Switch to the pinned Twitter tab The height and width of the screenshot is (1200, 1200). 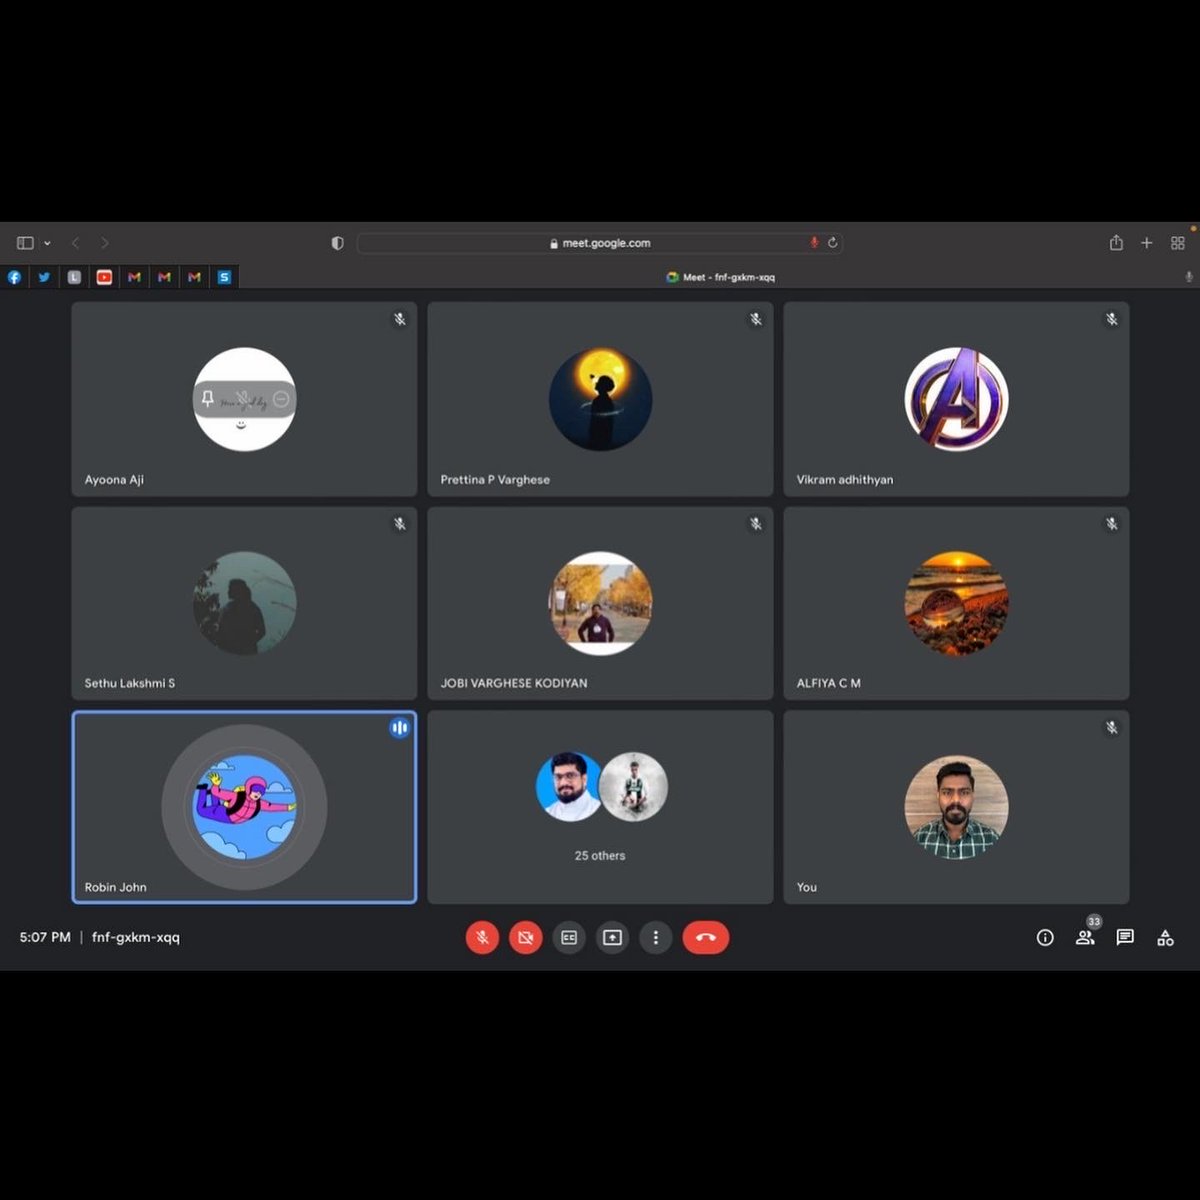point(44,277)
